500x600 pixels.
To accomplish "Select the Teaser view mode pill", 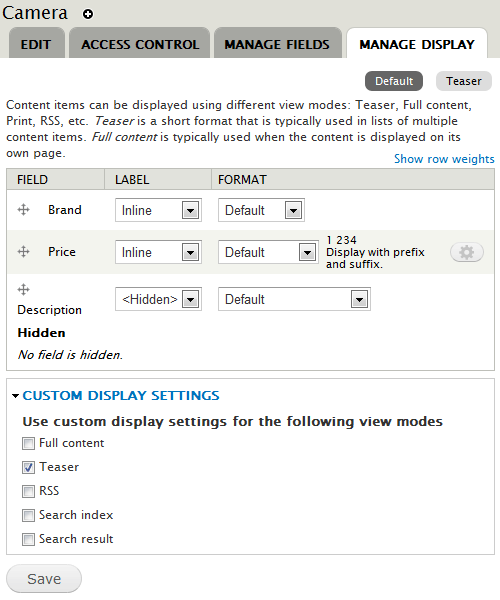I will click(464, 81).
